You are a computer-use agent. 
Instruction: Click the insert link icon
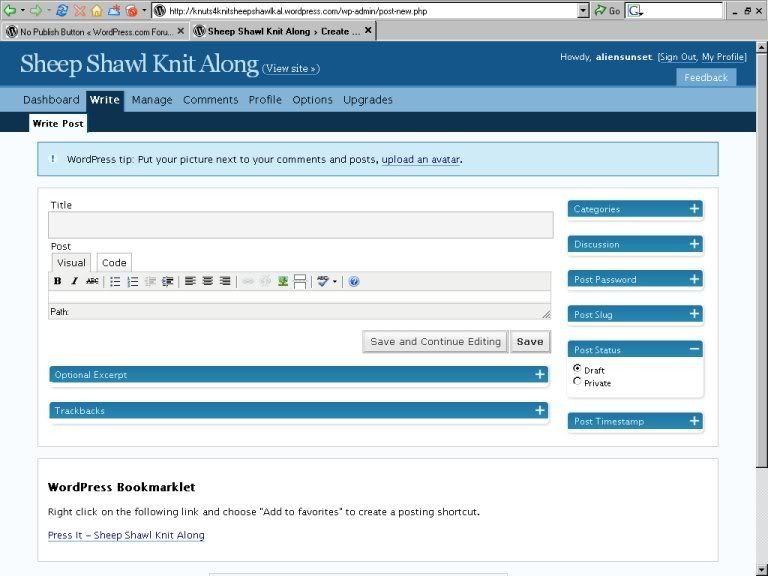(x=248, y=281)
